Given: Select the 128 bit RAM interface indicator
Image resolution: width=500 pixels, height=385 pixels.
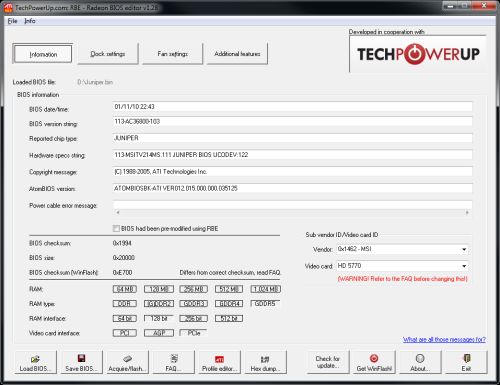Looking at the screenshot, I should click(x=159, y=318).
